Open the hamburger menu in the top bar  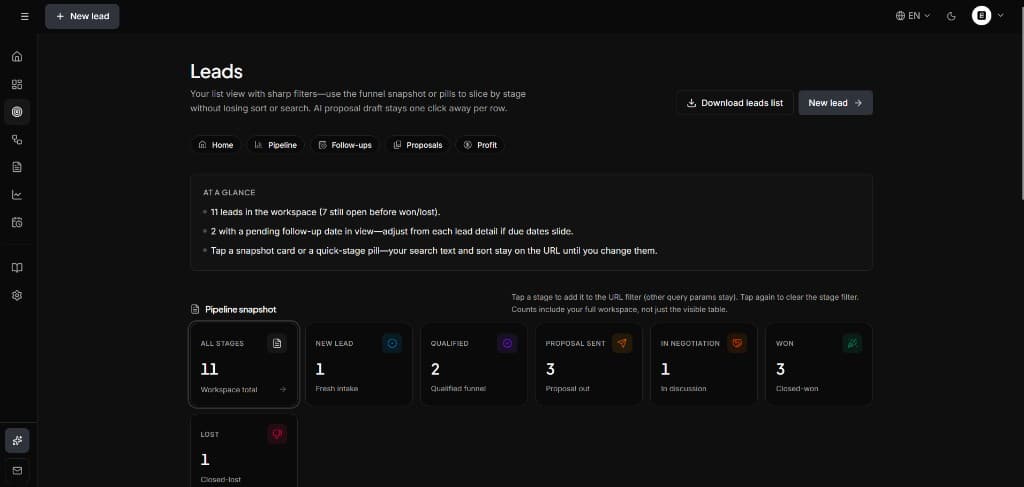(25, 16)
